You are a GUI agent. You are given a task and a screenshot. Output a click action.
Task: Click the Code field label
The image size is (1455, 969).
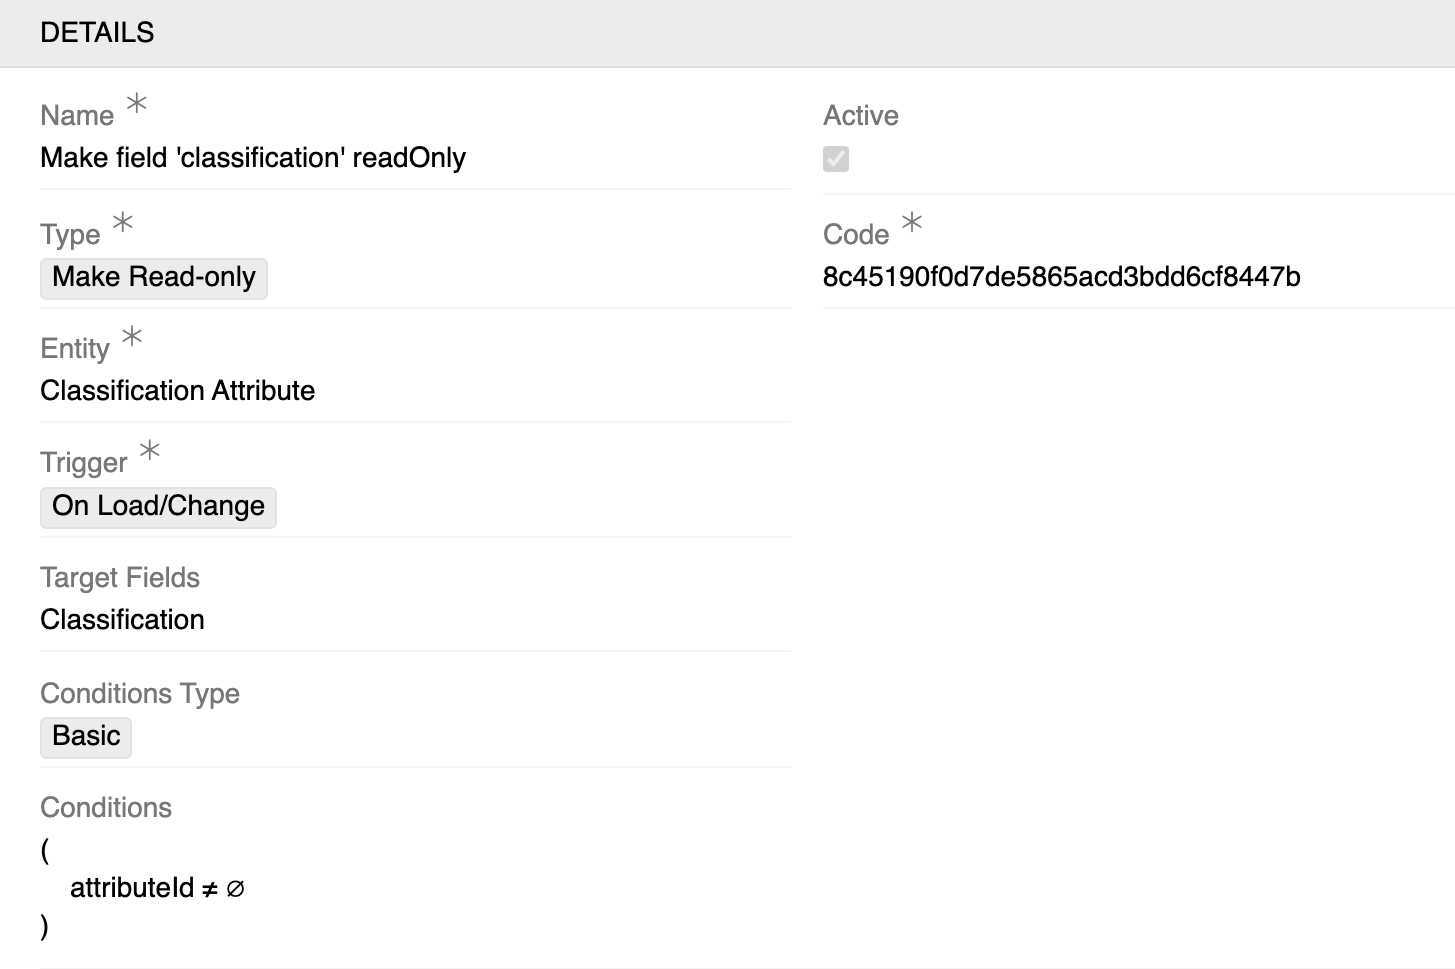click(x=856, y=235)
